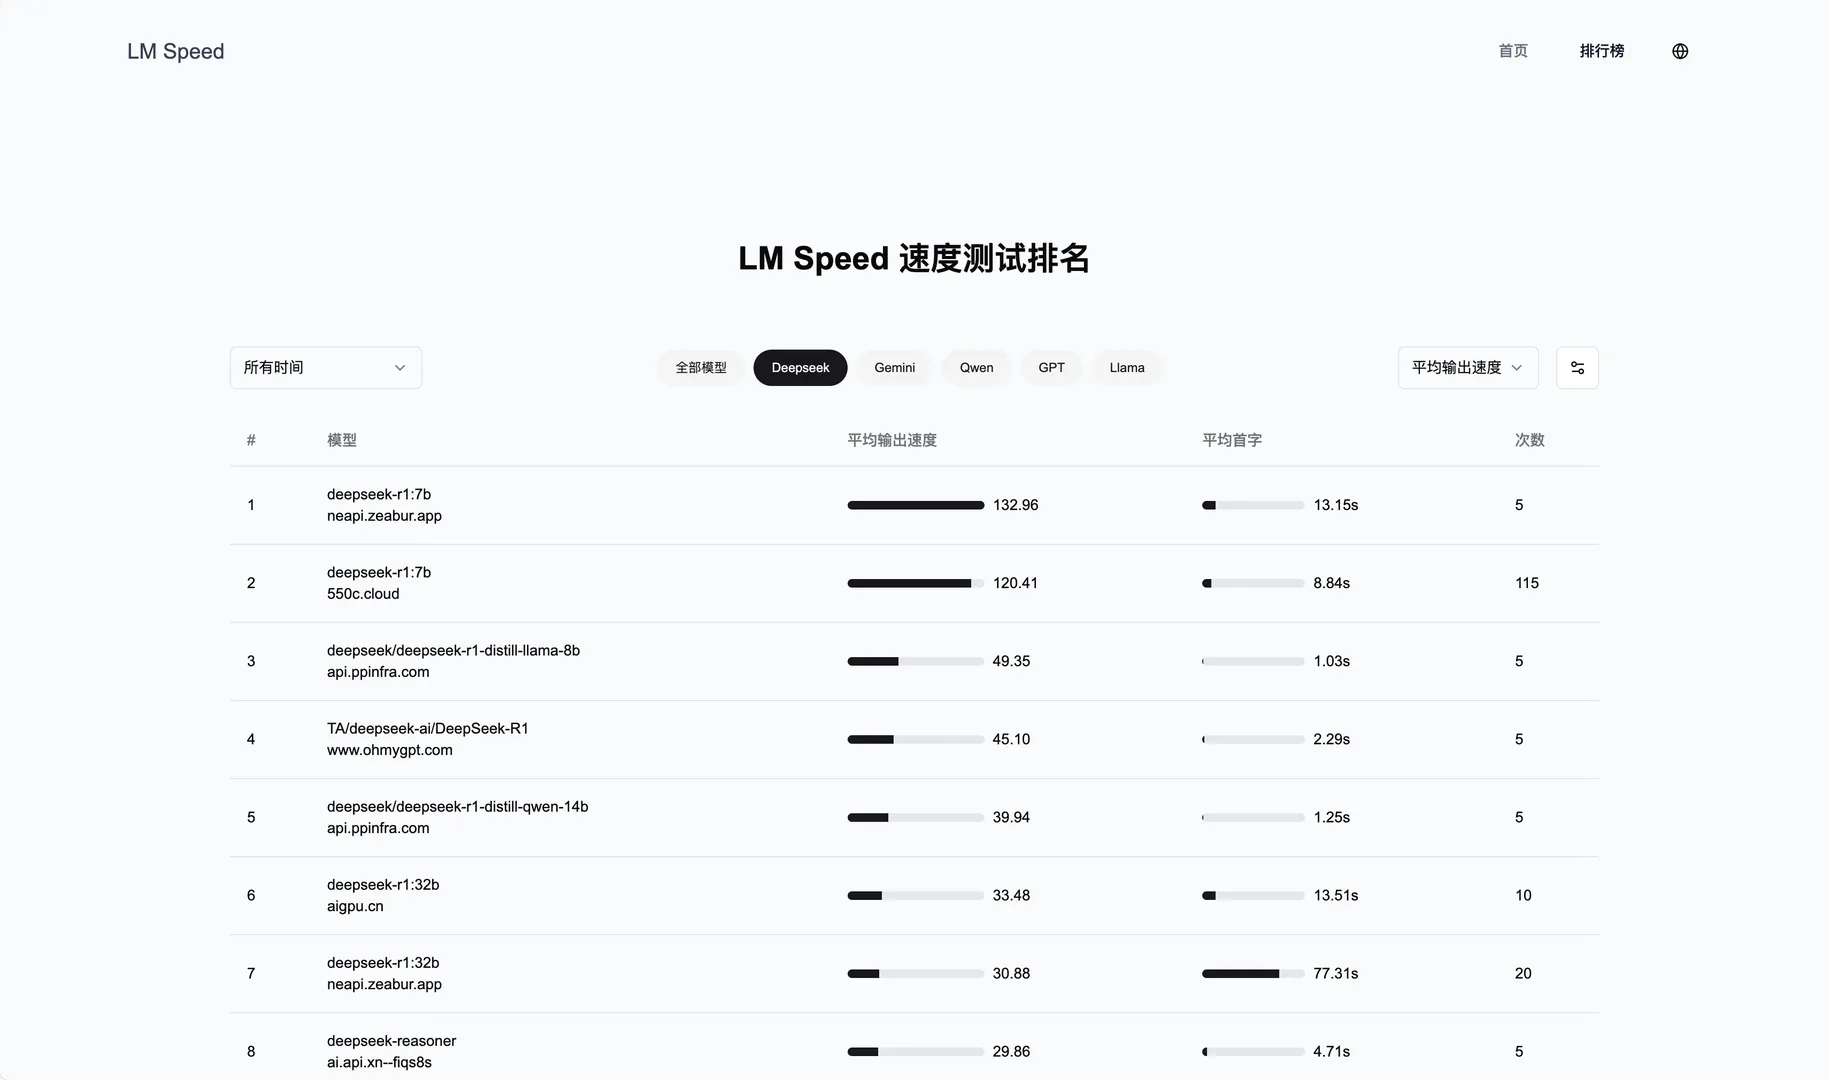1829x1080 pixels.
Task: Click the 132.96 speed bar
Action: coord(916,505)
